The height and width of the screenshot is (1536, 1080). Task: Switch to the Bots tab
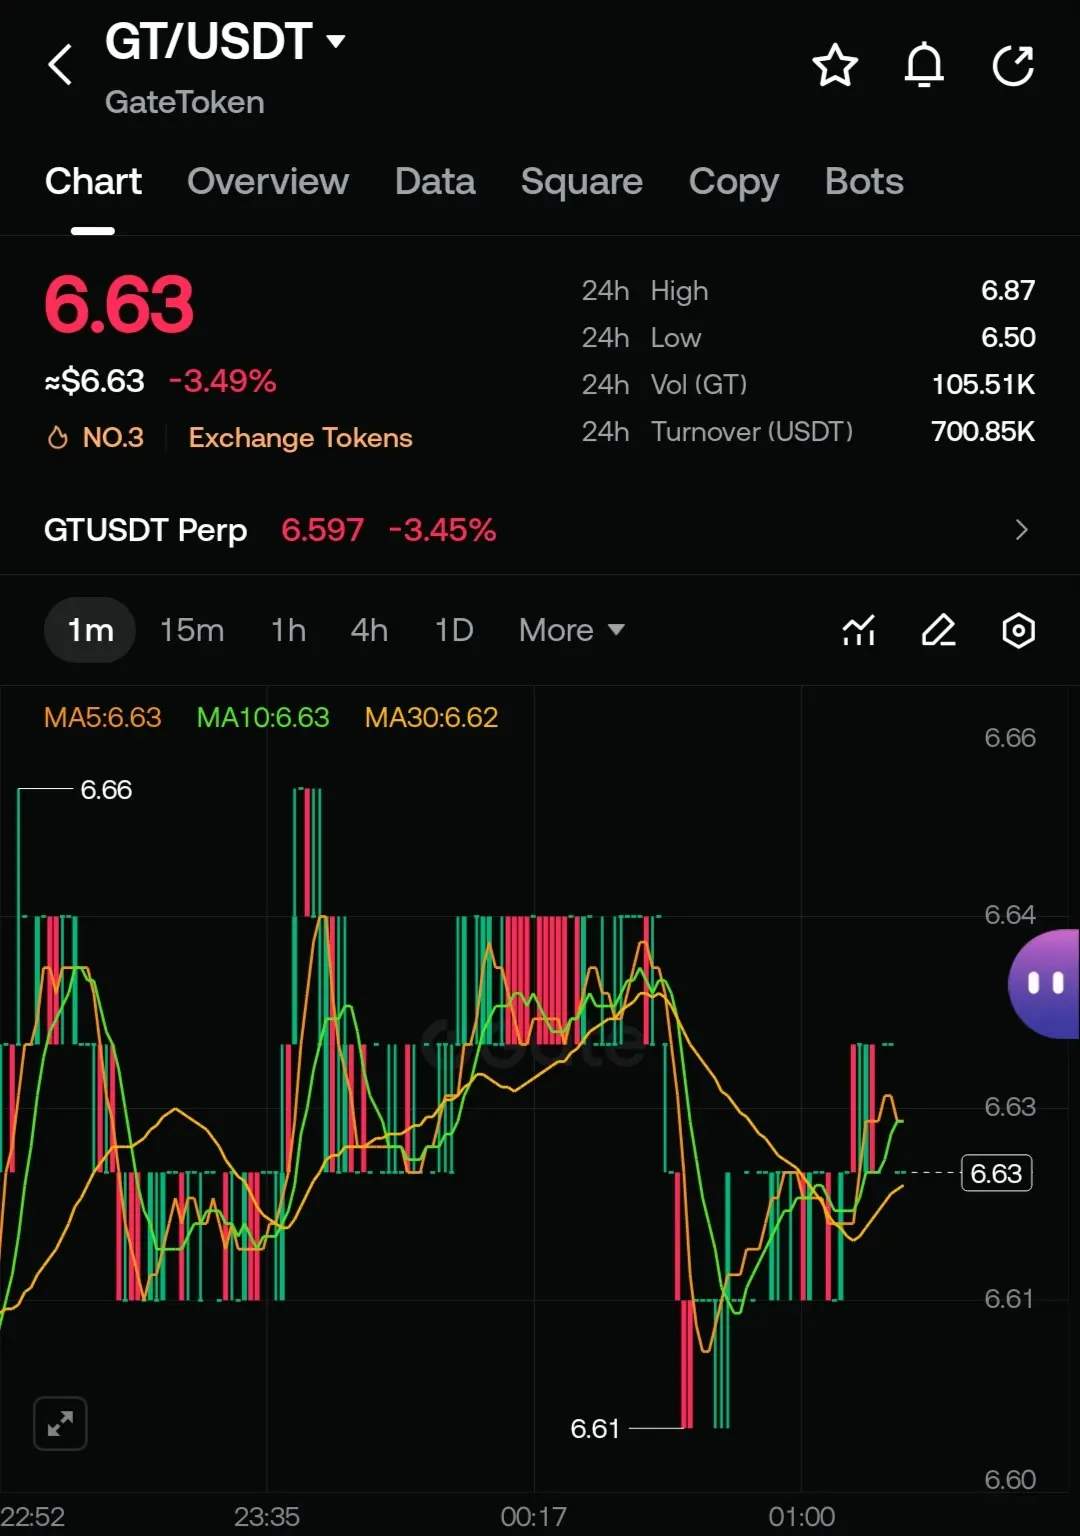pos(864,182)
